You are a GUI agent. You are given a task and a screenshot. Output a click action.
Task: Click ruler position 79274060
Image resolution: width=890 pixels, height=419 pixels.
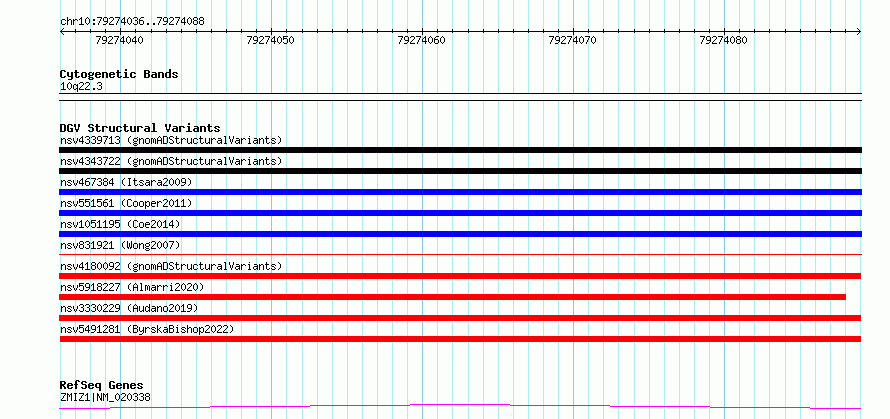[422, 40]
